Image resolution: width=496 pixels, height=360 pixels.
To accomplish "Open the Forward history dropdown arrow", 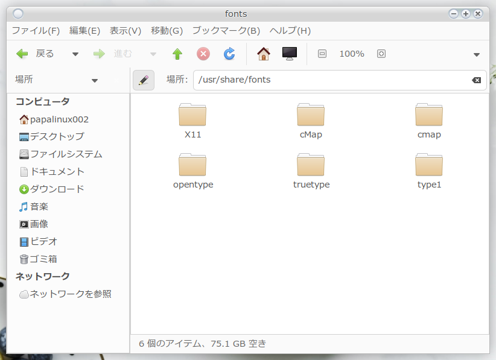I will coord(153,54).
